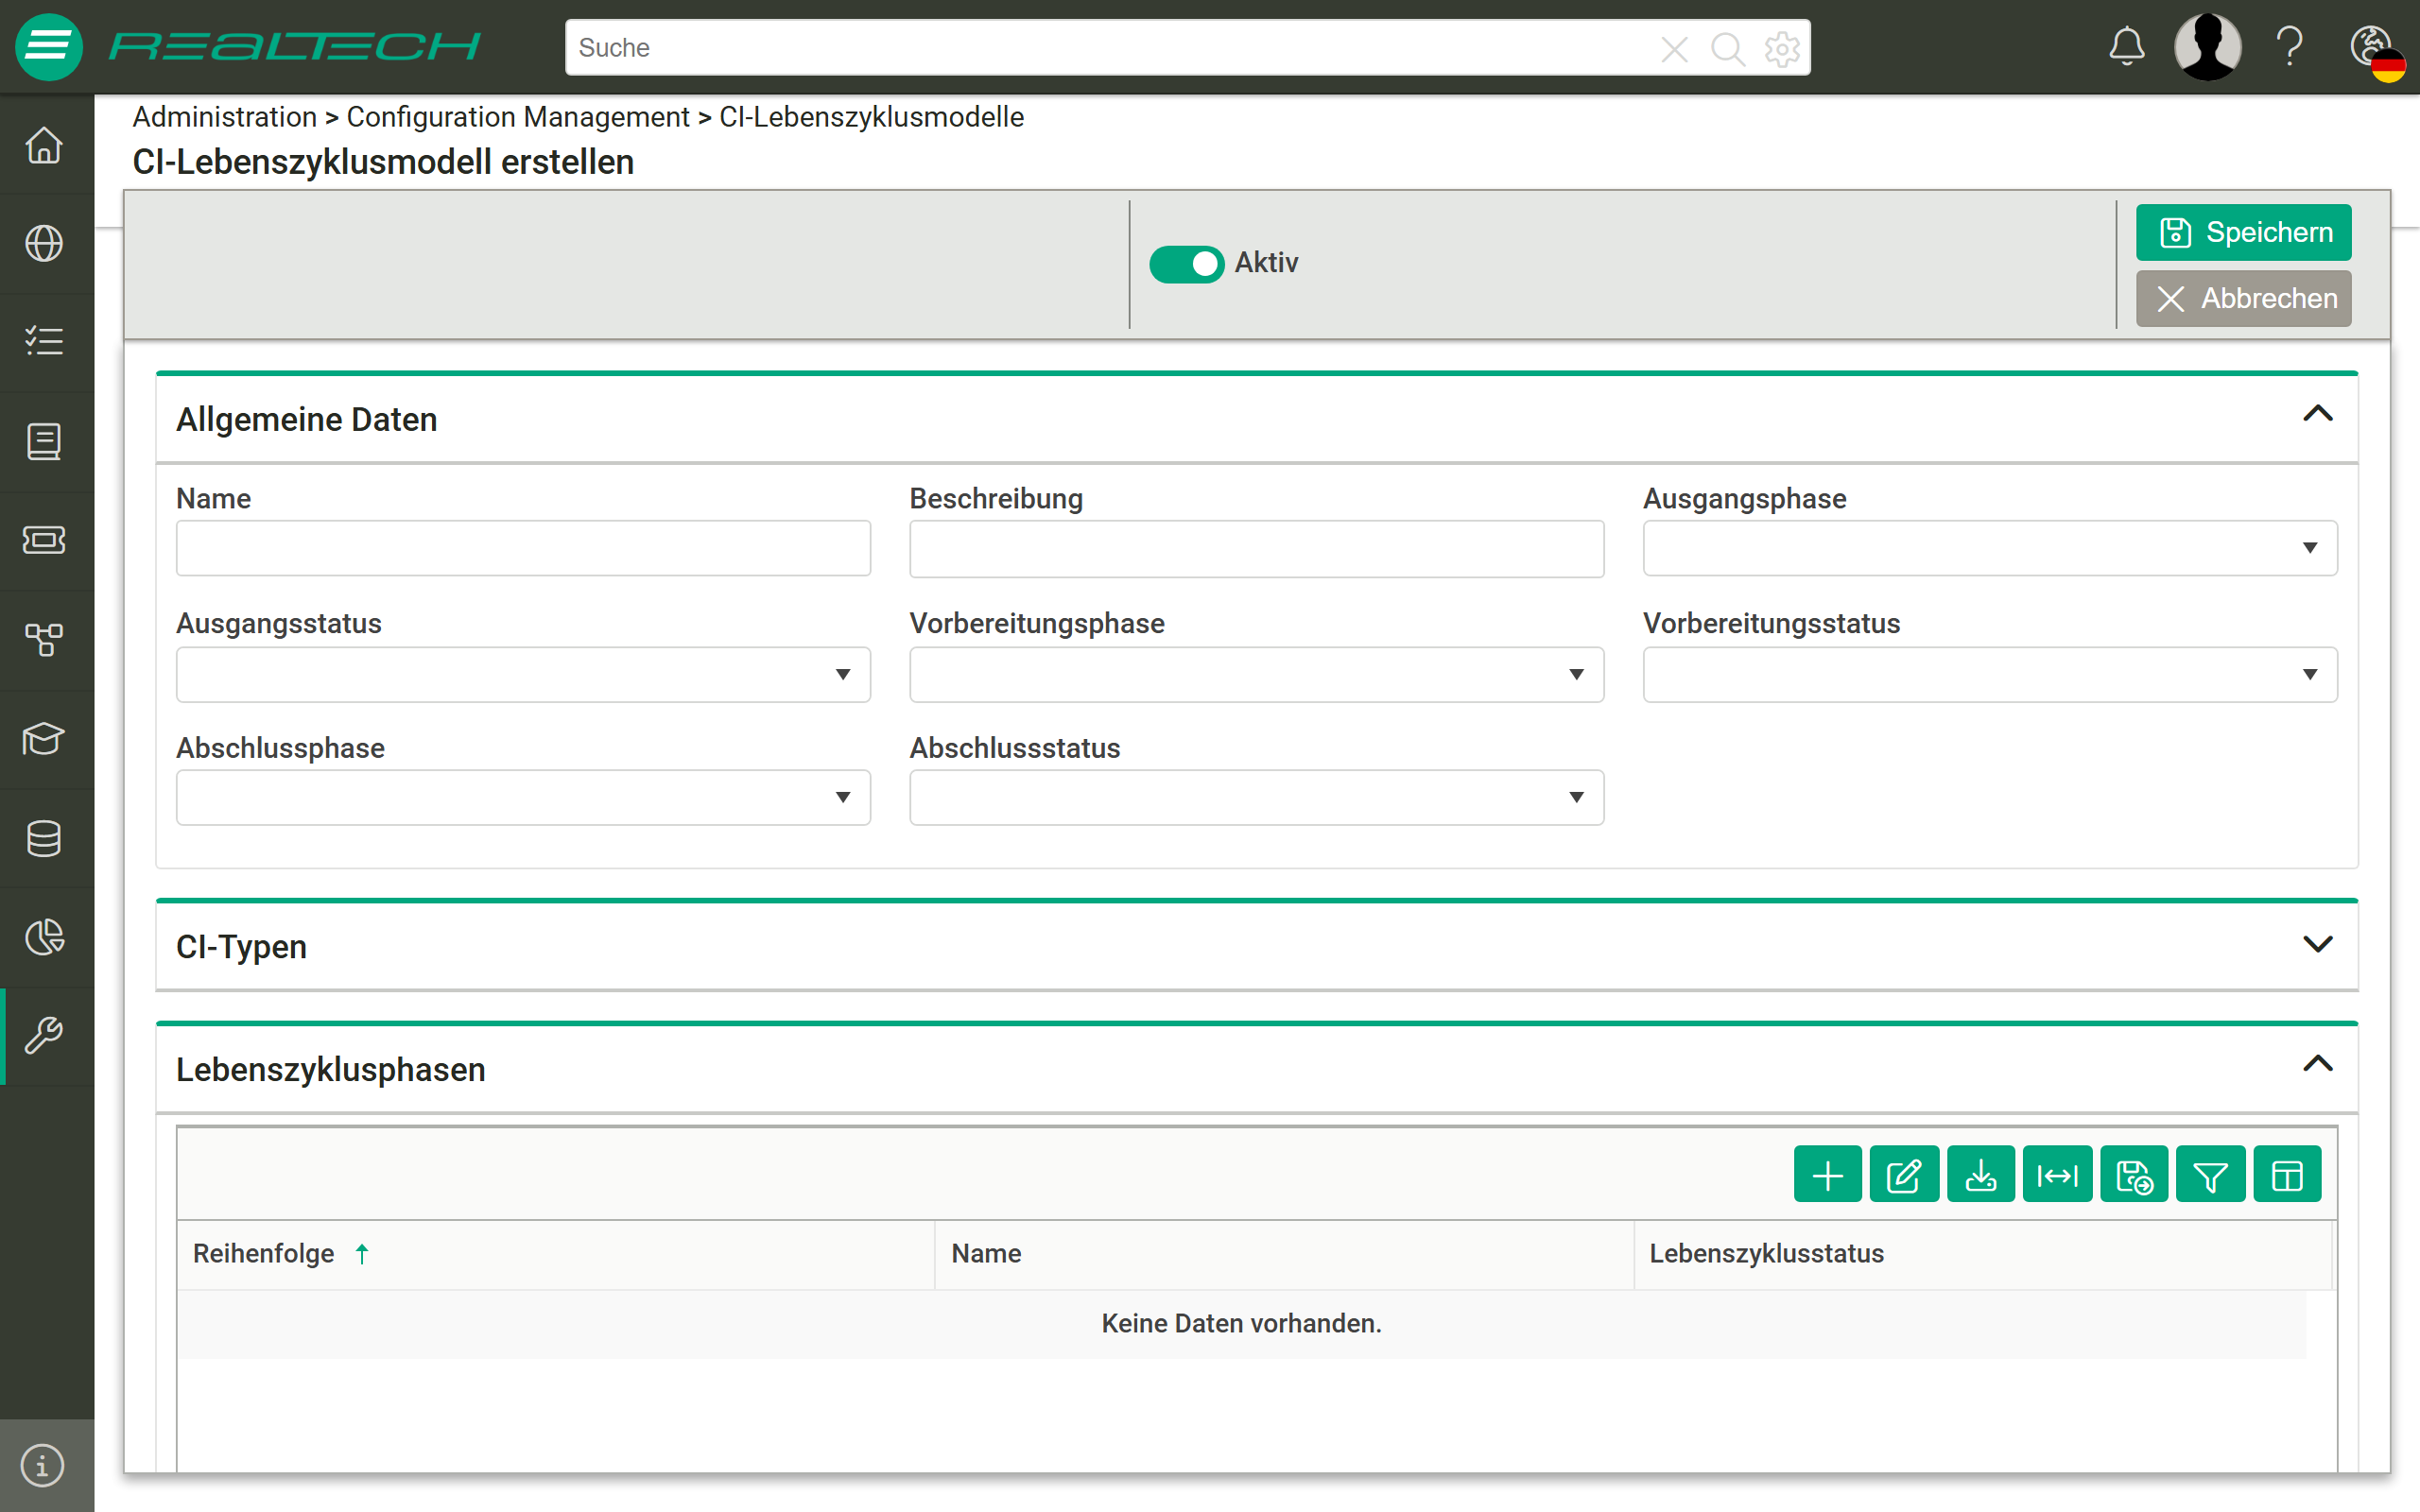The width and height of the screenshot is (2420, 1512).
Task: Add a new lifecycle phase row
Action: pos(1827,1175)
